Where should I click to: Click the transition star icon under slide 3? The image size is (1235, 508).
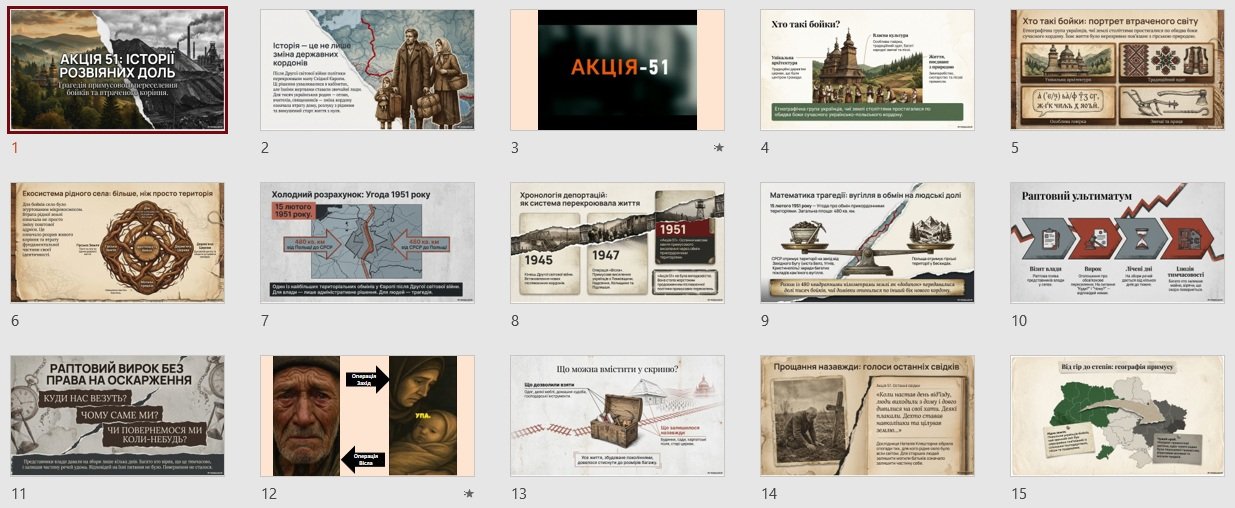(718, 148)
